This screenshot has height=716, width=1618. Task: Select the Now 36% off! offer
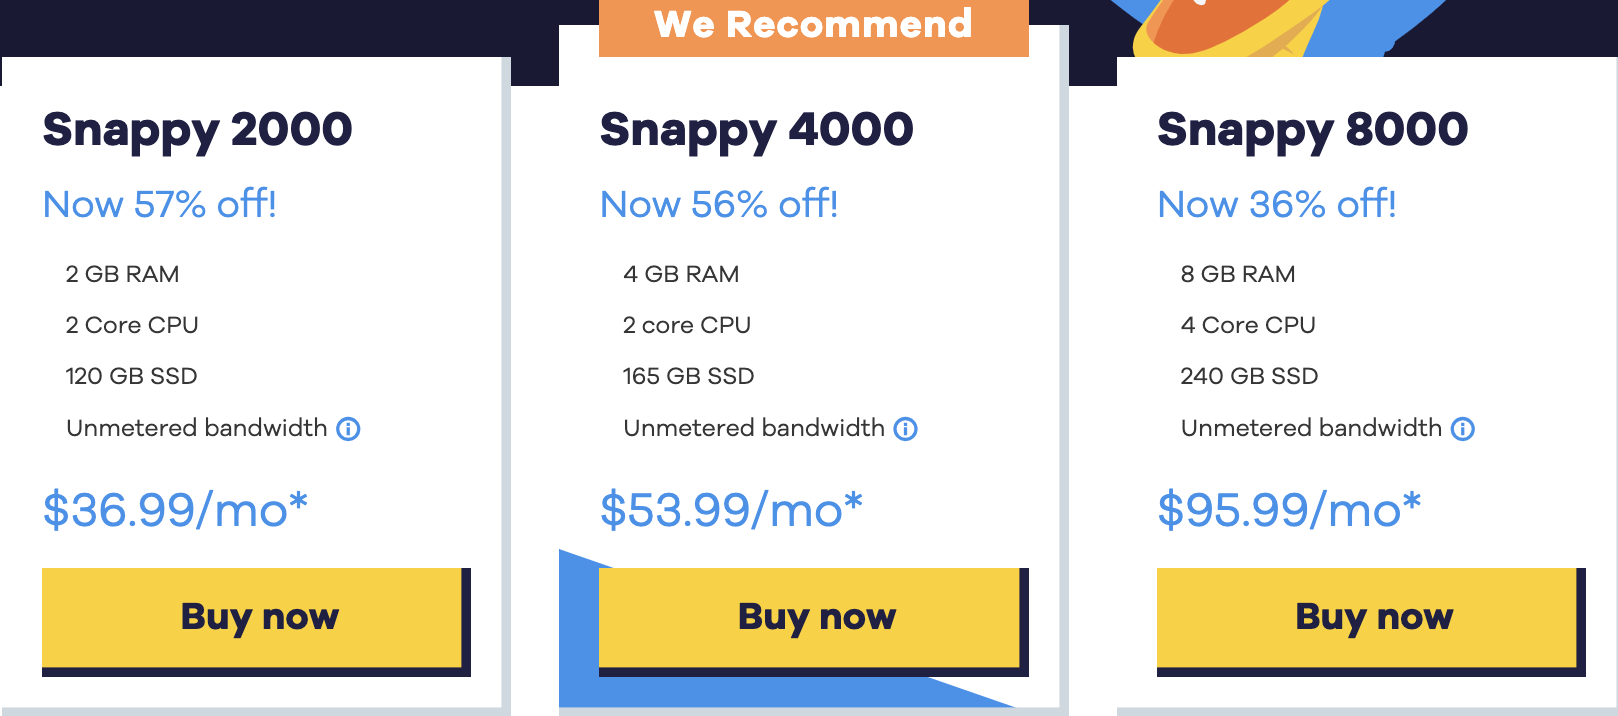tap(1276, 204)
